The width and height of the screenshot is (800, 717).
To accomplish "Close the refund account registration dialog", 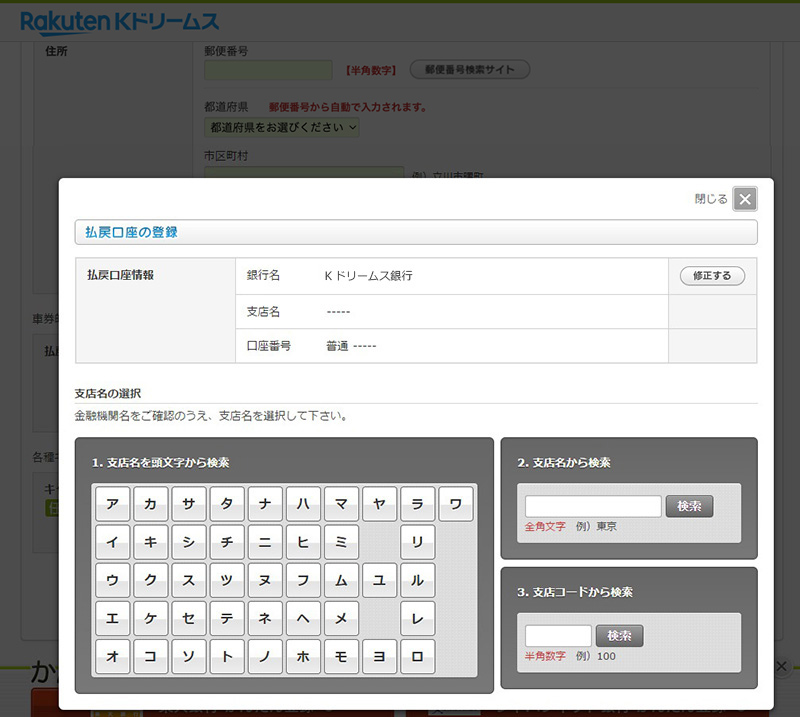I will 745,199.
